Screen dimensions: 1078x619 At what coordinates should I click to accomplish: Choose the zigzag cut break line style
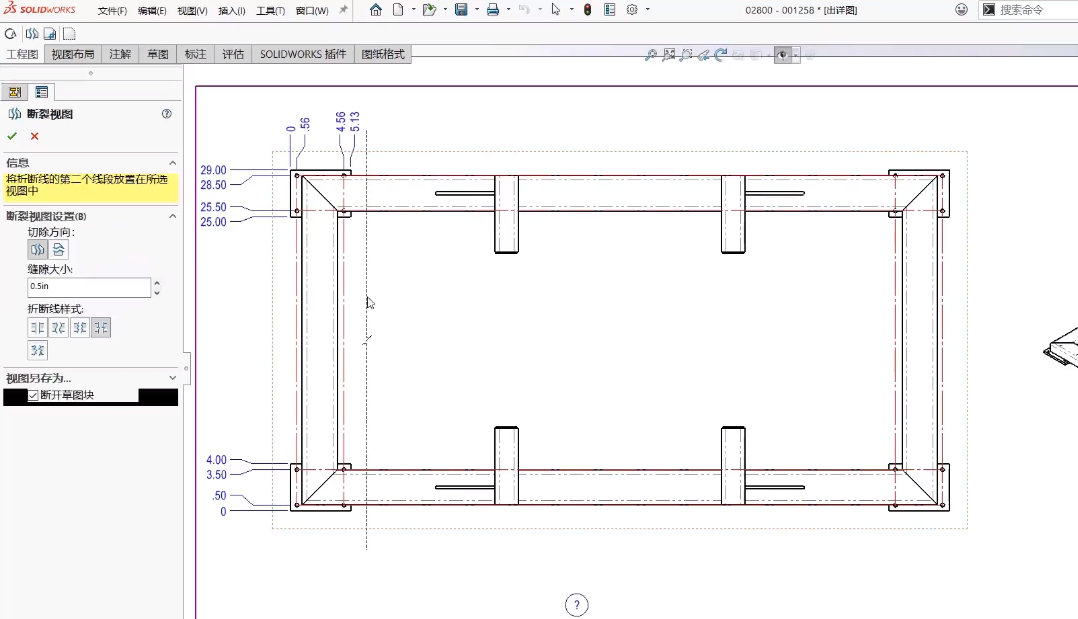80,327
